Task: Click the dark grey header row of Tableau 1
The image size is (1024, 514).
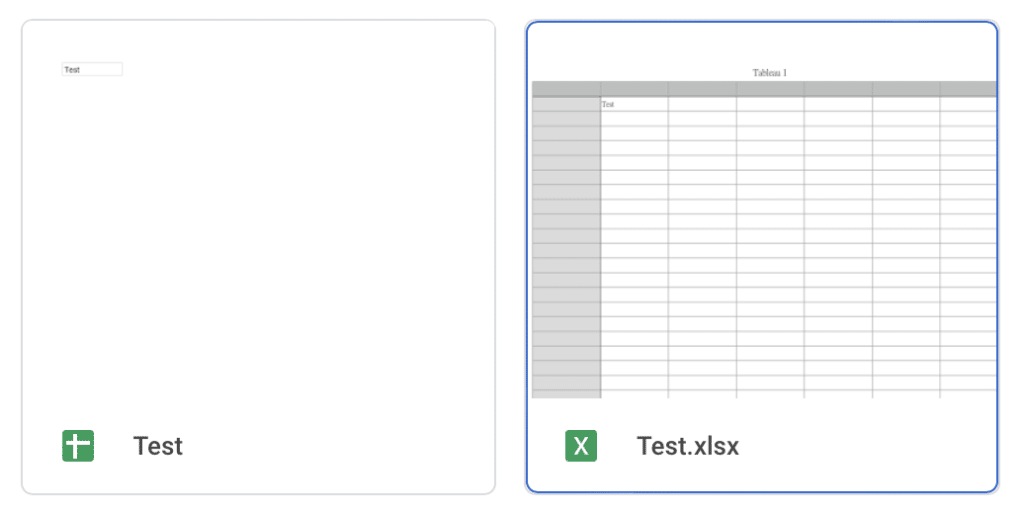Action: pyautogui.click(x=764, y=89)
